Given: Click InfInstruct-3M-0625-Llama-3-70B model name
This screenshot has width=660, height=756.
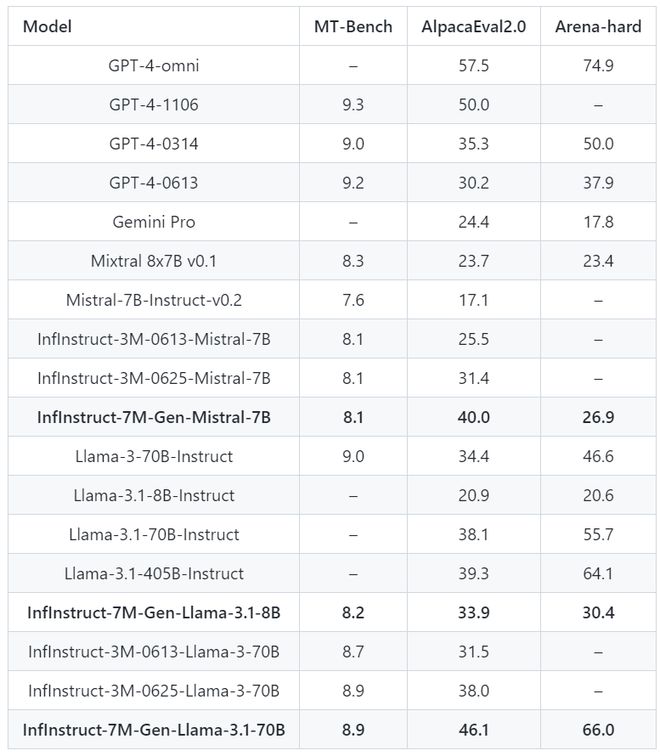Looking at the screenshot, I should click(x=153, y=690).
